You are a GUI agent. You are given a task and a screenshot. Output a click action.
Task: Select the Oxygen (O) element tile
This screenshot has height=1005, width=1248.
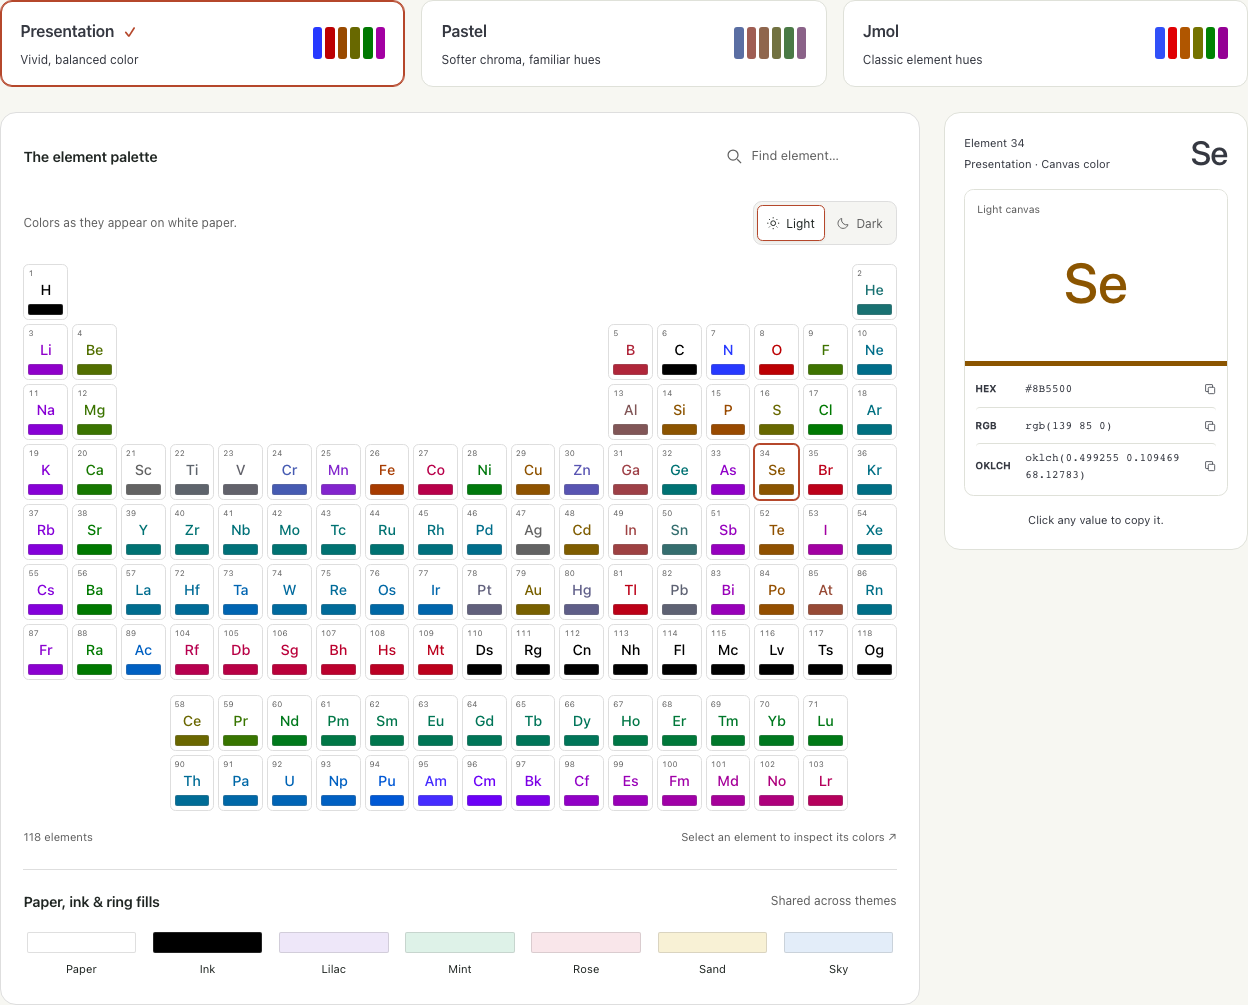(777, 351)
